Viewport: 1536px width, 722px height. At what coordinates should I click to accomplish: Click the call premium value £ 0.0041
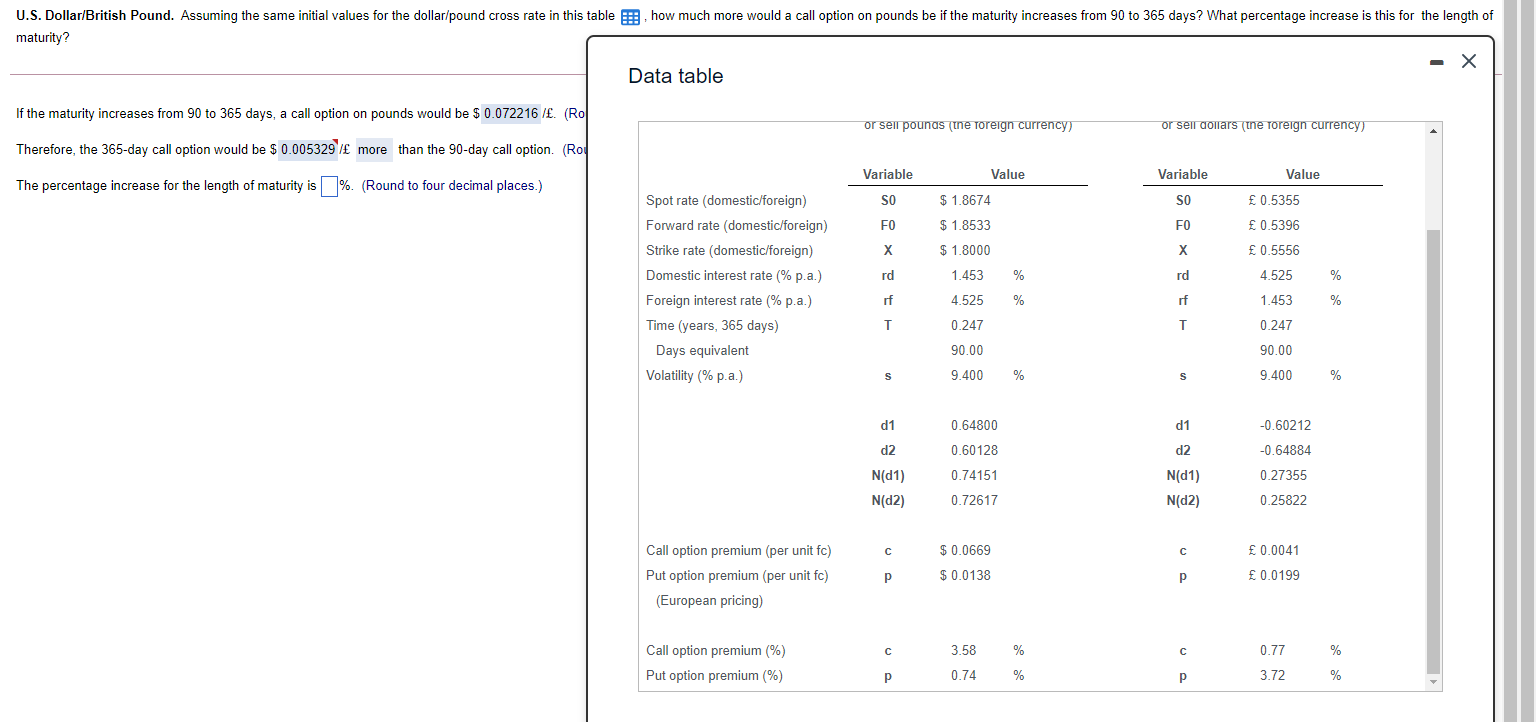(x=1275, y=551)
